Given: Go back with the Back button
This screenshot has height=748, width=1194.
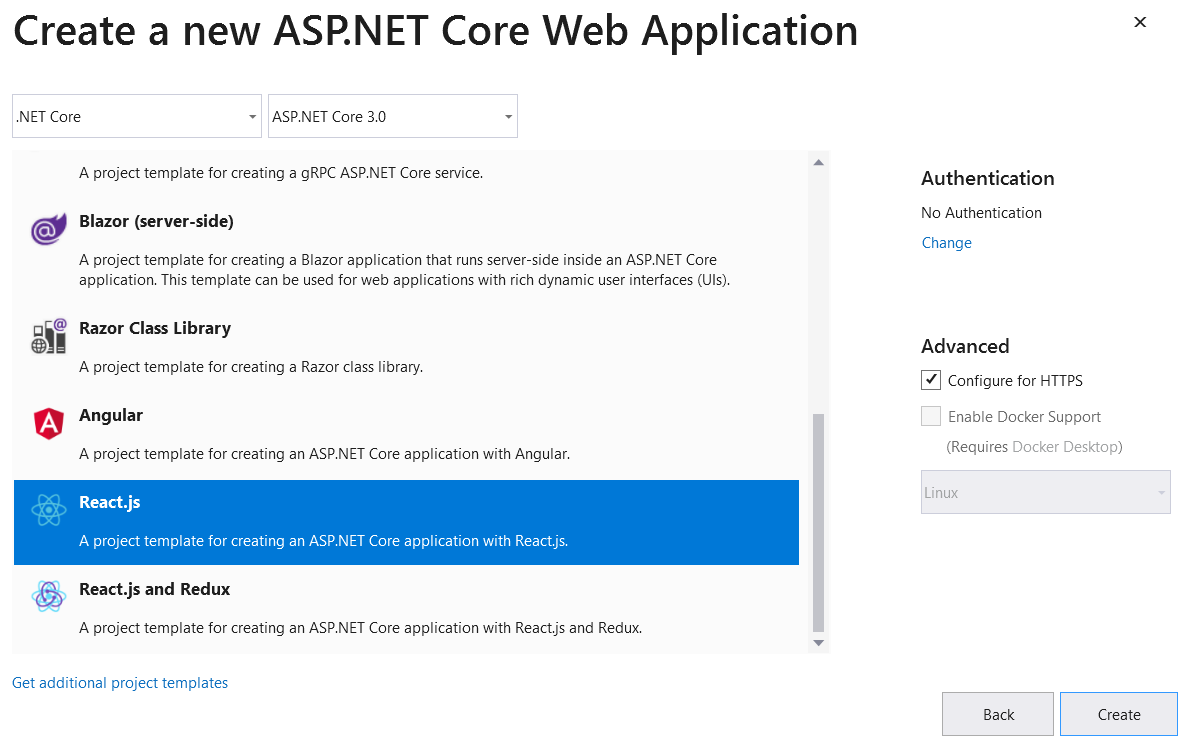Looking at the screenshot, I should click(997, 714).
